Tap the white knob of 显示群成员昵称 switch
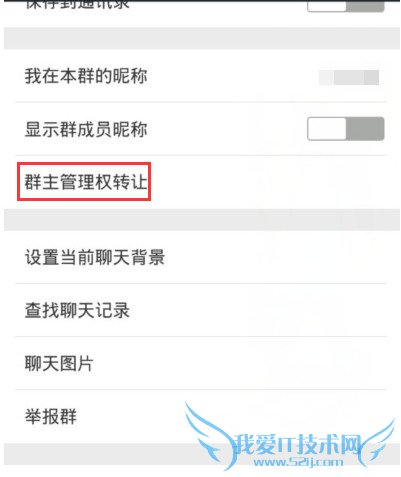Viewport: 401px width, 477px height. click(x=327, y=129)
